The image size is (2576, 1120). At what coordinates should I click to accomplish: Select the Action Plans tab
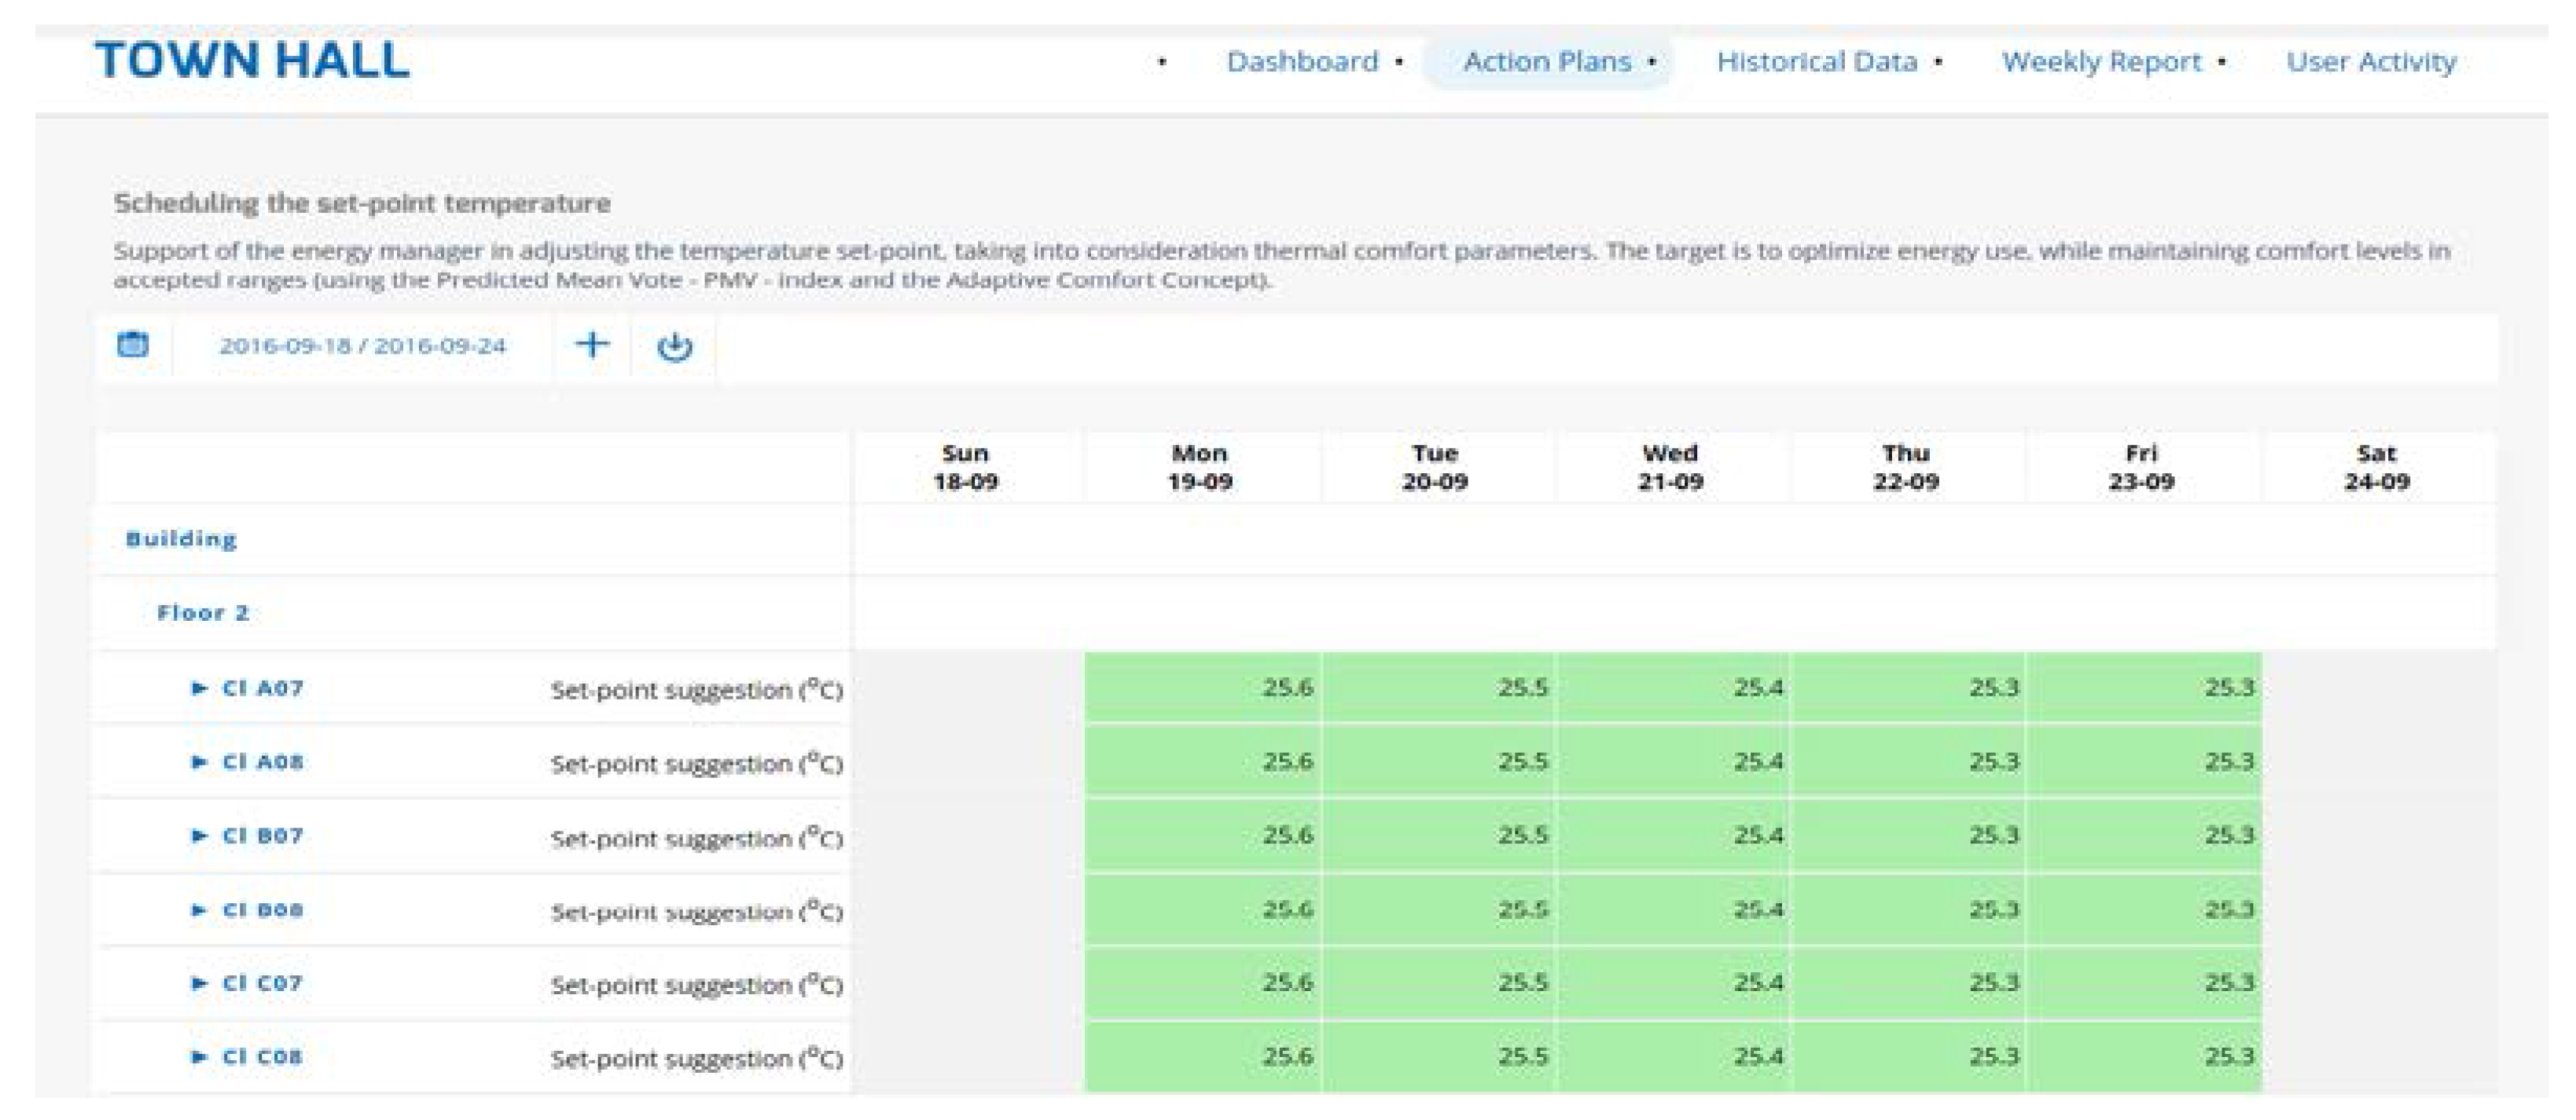coord(1547,62)
